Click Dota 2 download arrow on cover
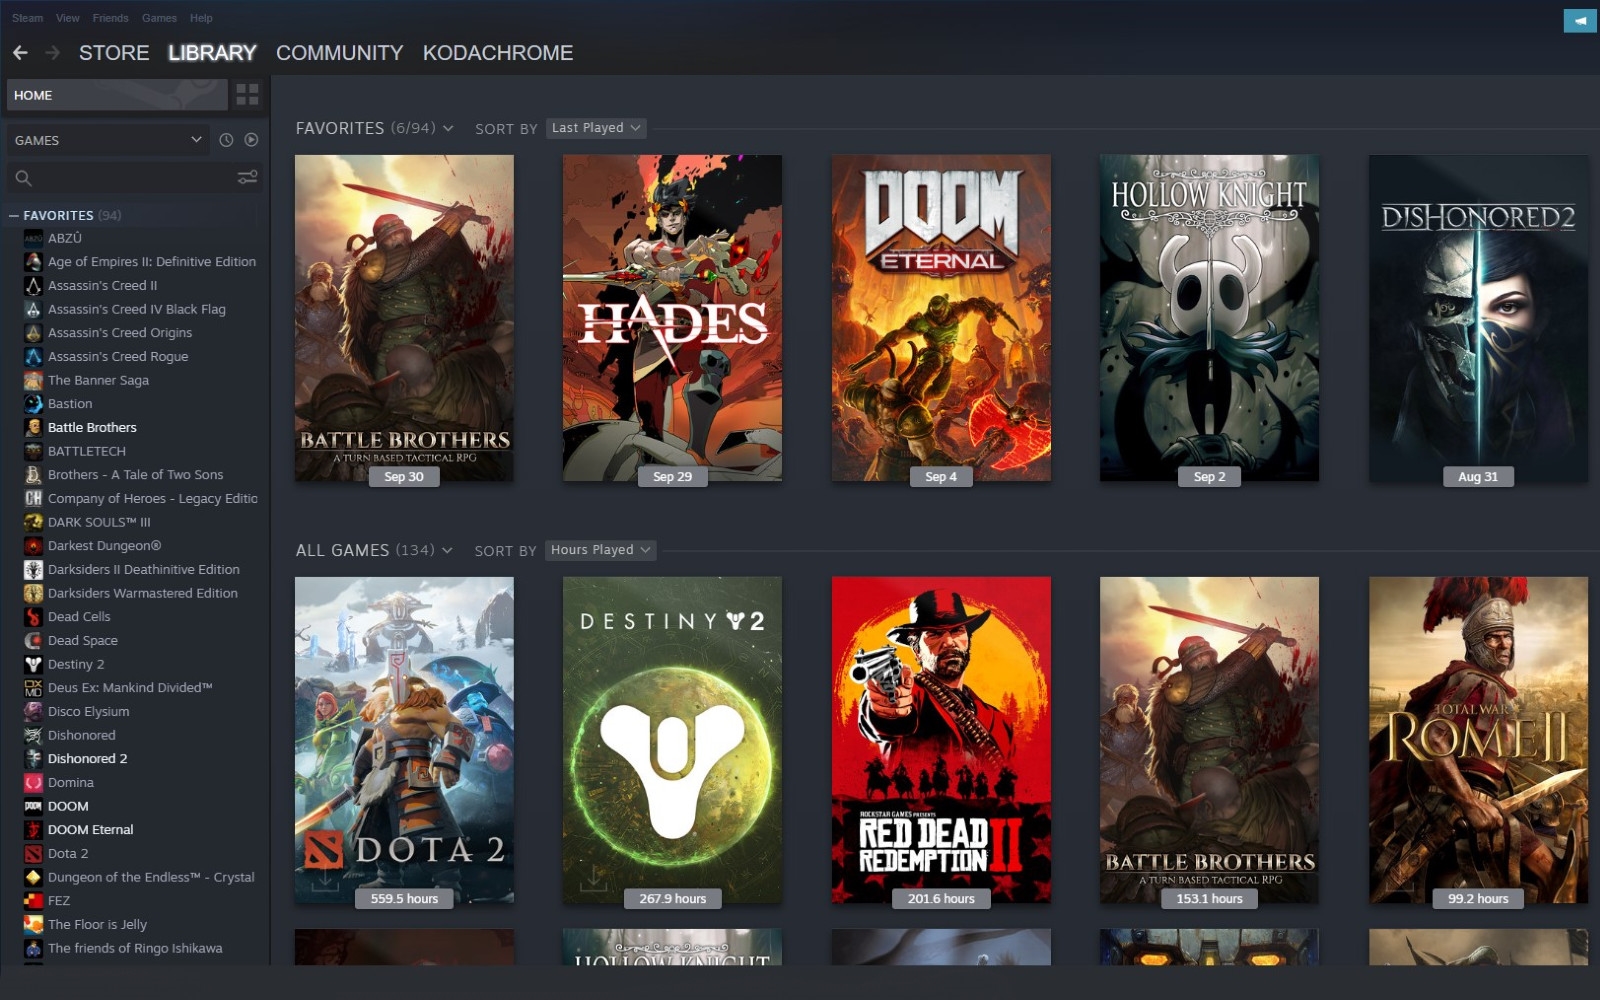The width and height of the screenshot is (1600, 1000). (x=324, y=880)
